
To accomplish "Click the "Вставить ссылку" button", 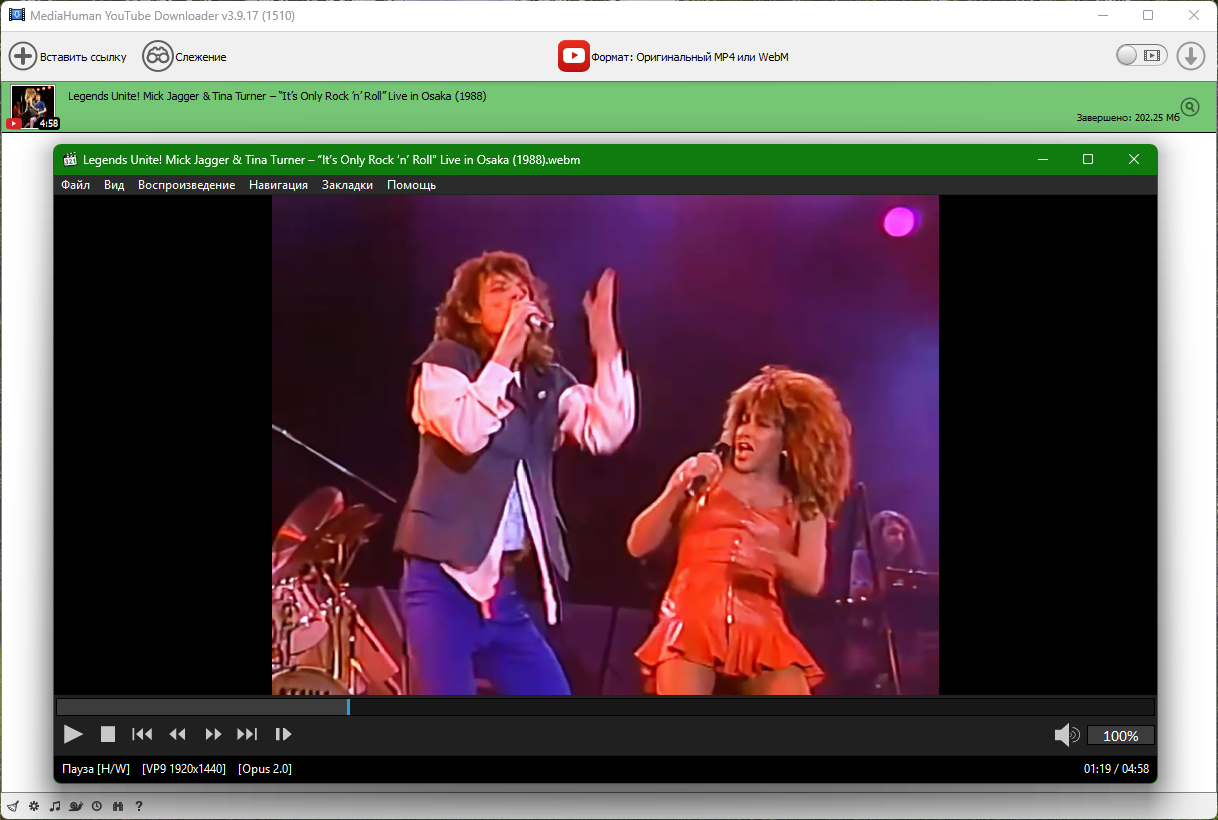I will pyautogui.click(x=68, y=57).
